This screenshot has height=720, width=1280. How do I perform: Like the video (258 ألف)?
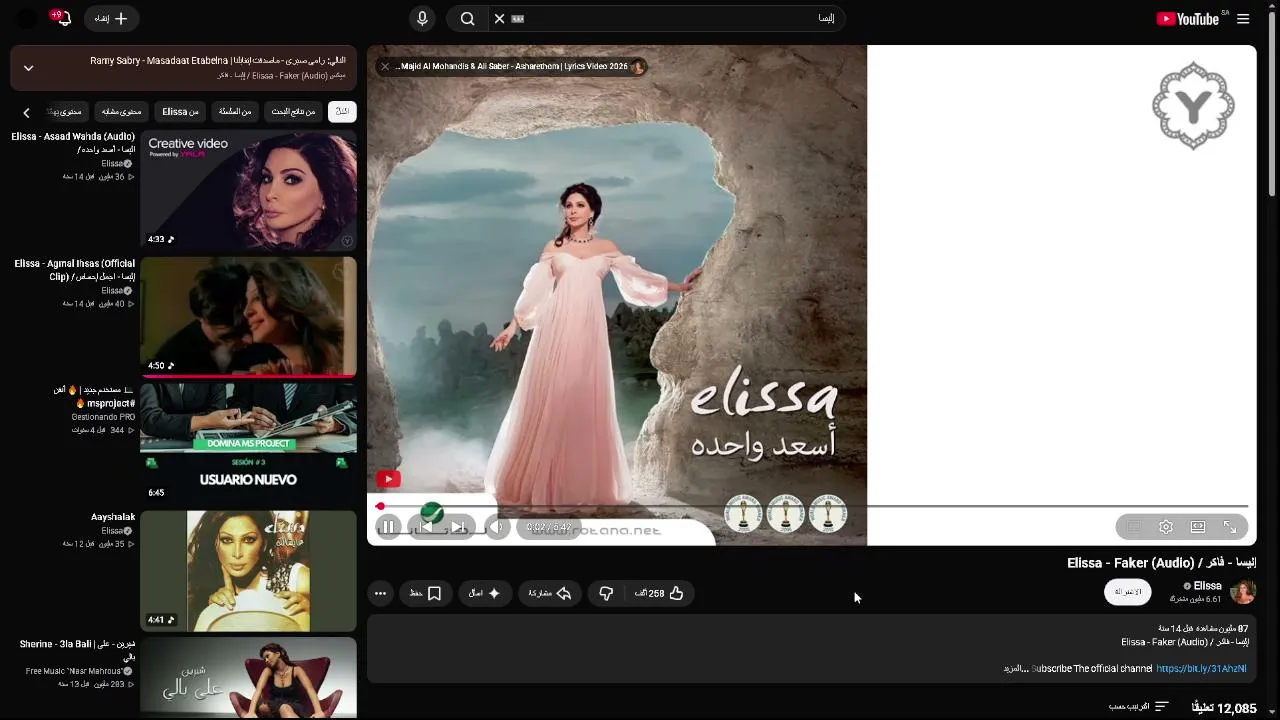(x=660, y=593)
